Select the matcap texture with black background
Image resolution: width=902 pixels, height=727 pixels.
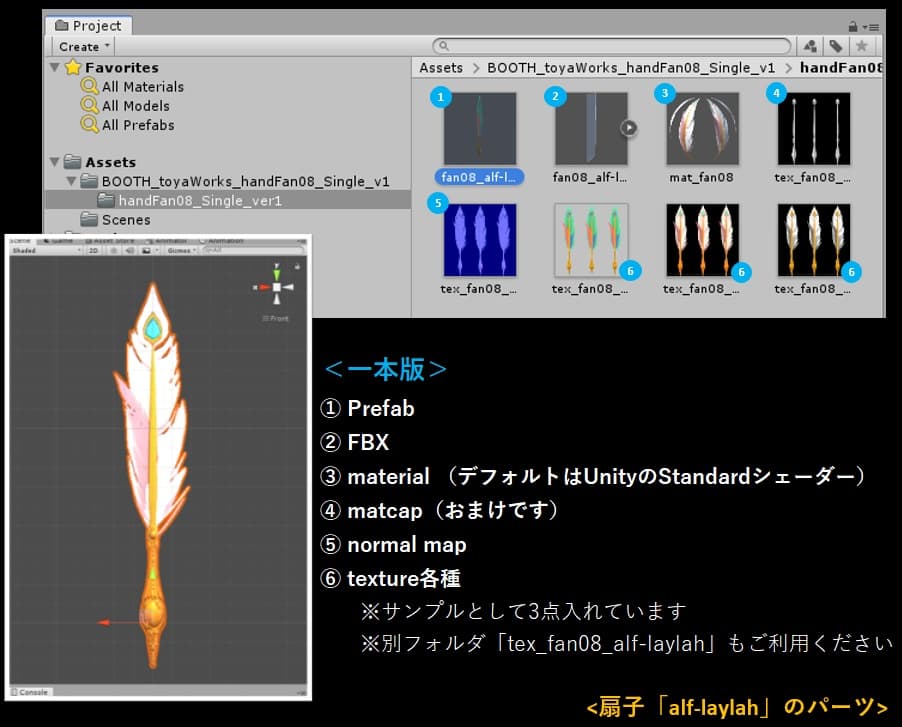pos(813,129)
